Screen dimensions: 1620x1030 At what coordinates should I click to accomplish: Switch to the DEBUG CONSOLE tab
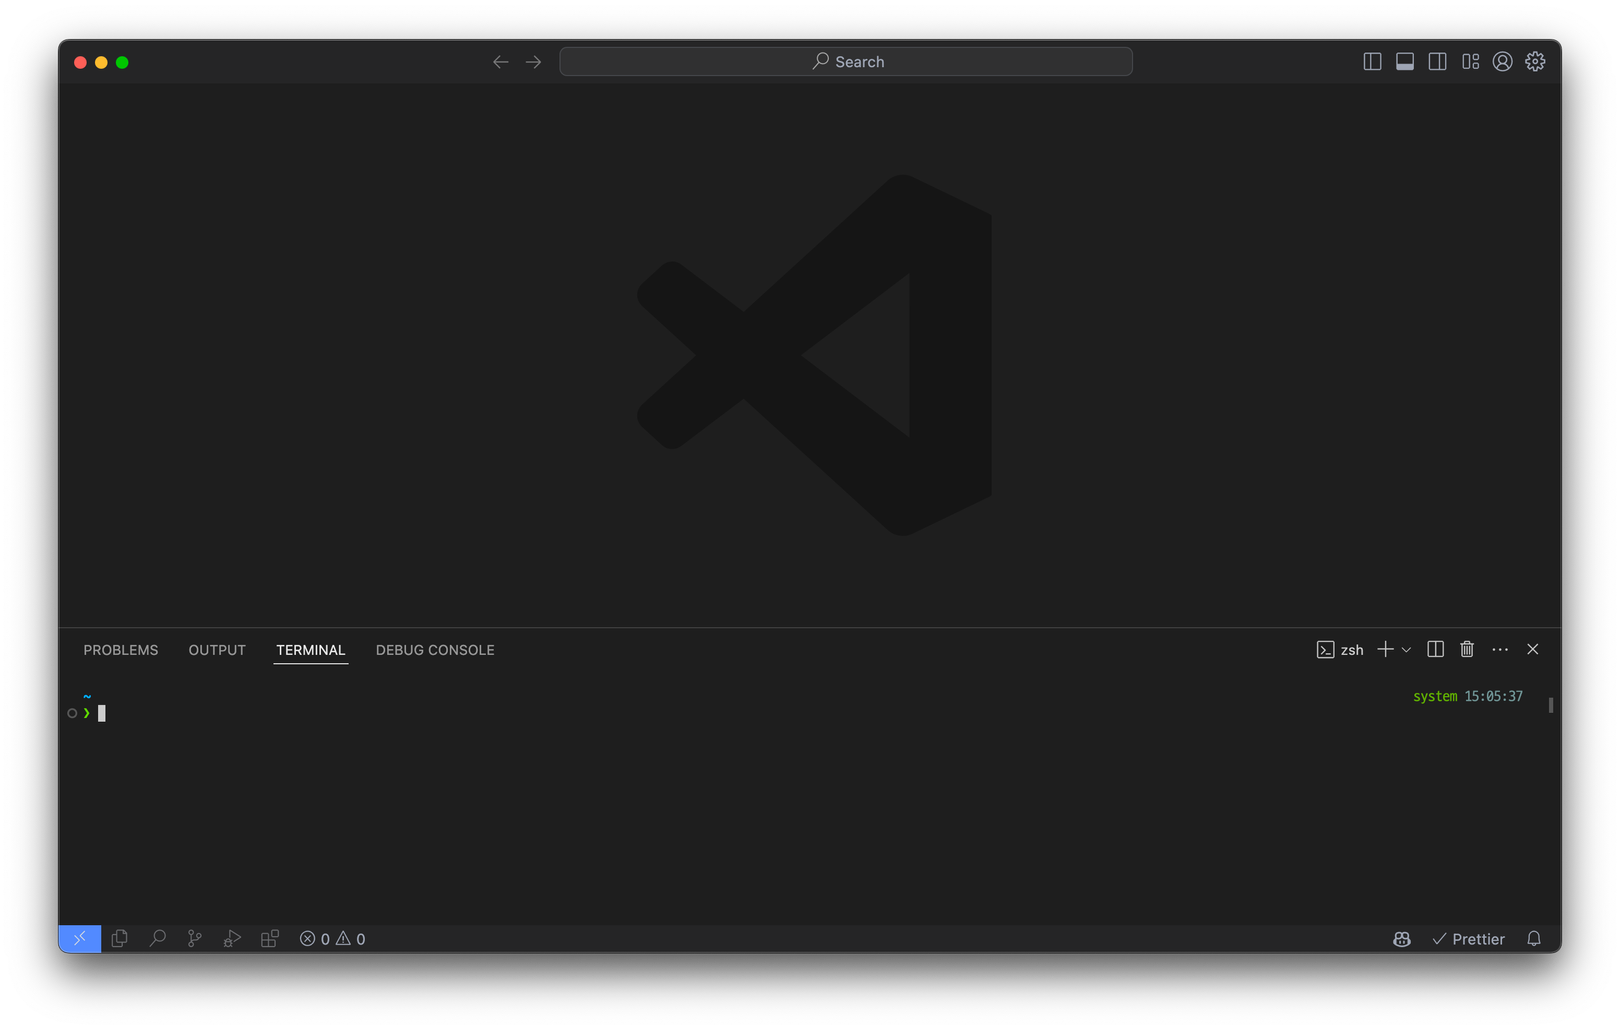435,649
